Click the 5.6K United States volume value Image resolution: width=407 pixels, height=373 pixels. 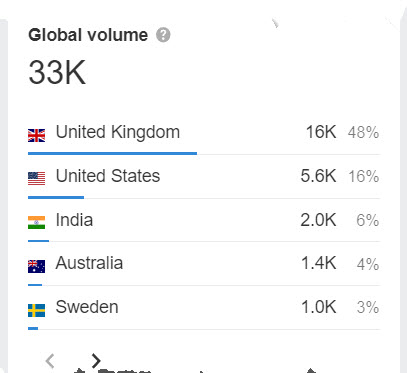pyautogui.click(x=318, y=176)
